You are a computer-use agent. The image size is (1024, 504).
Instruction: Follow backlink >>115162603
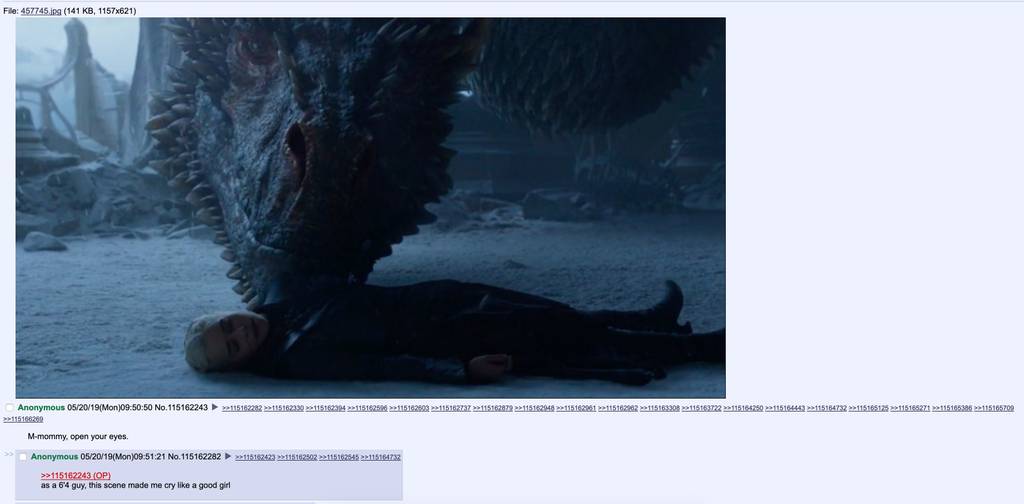click(x=409, y=408)
